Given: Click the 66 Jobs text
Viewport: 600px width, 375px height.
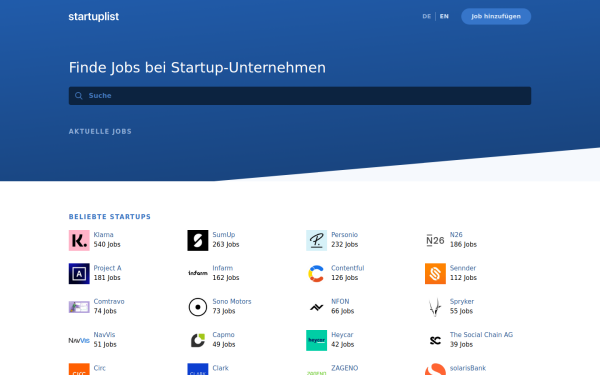Looking at the screenshot, I should [x=342, y=311].
